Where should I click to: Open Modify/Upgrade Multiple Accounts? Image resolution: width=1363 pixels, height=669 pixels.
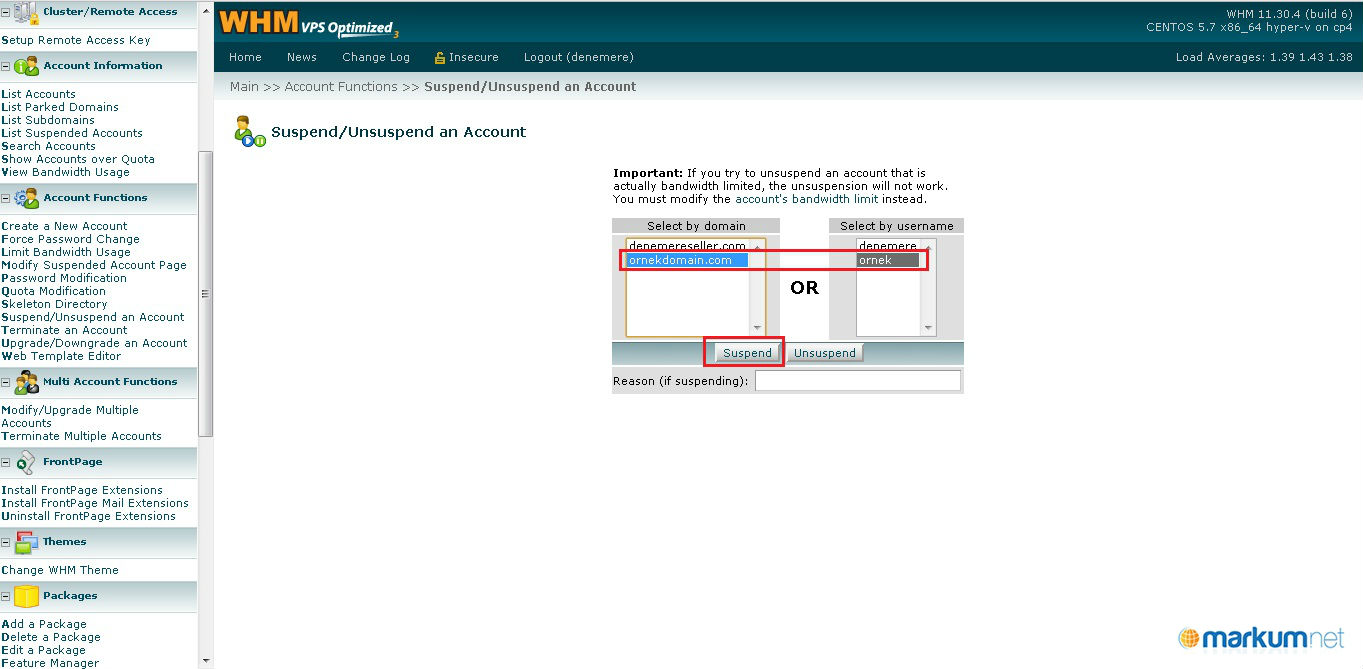[x=70, y=416]
